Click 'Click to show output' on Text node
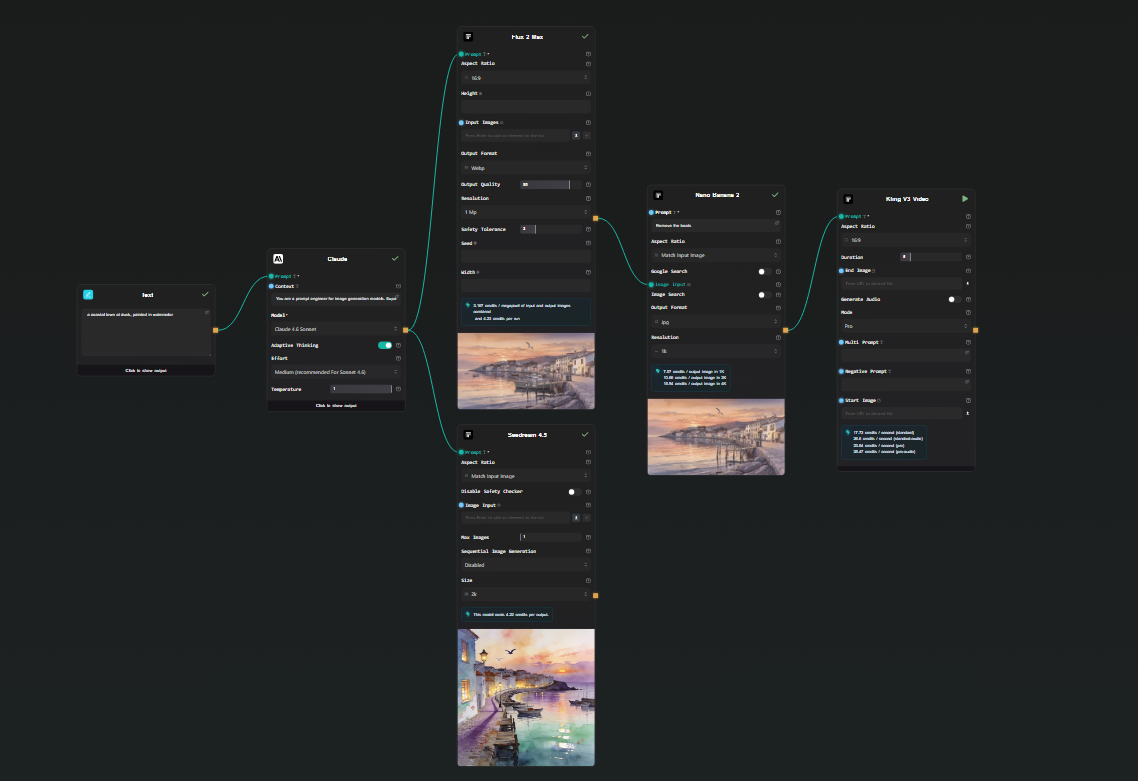1138x781 pixels. coord(146,370)
